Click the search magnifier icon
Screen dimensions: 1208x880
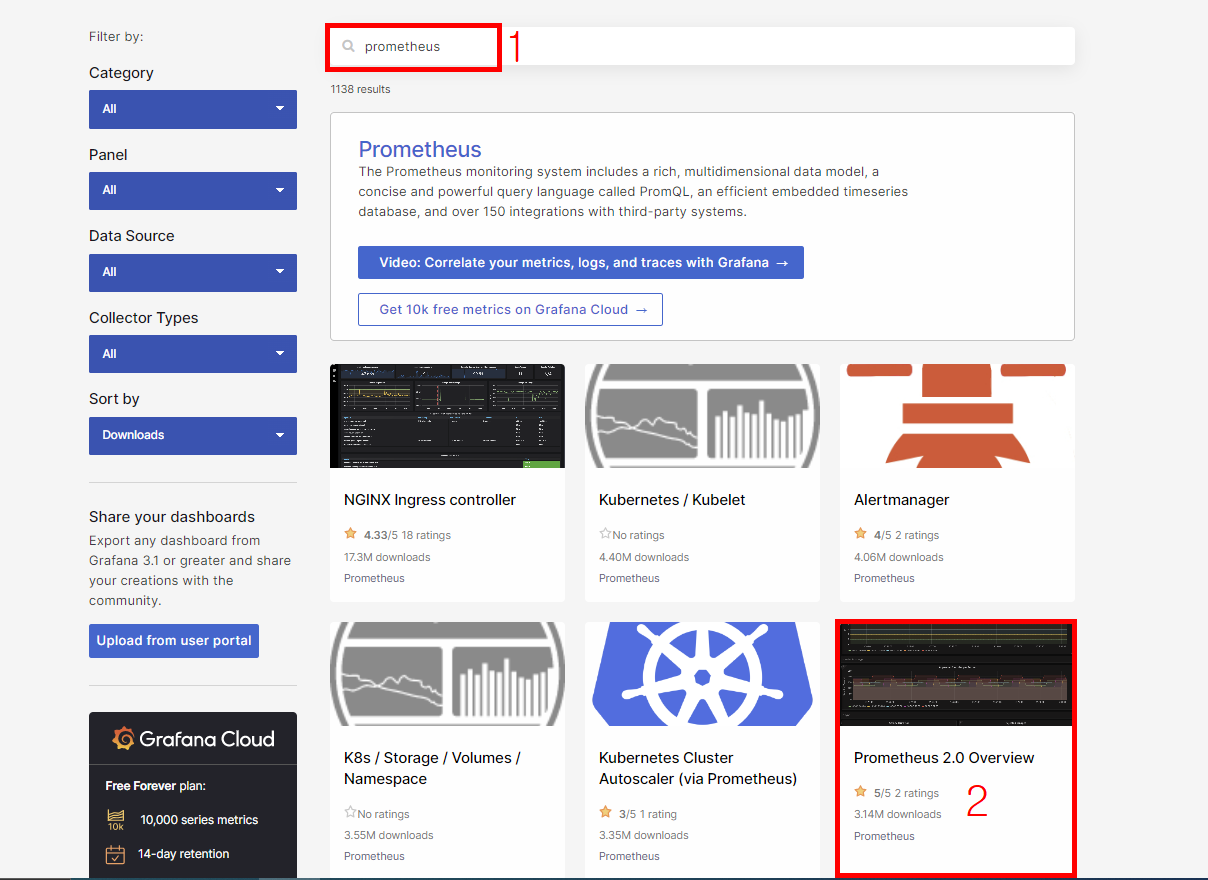[x=348, y=46]
